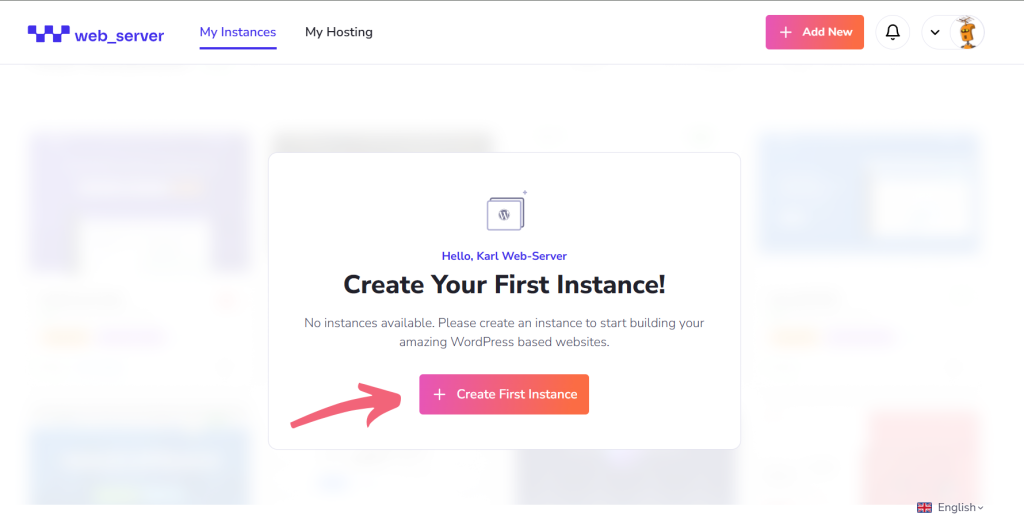Switch to the My Instances tab

238,32
